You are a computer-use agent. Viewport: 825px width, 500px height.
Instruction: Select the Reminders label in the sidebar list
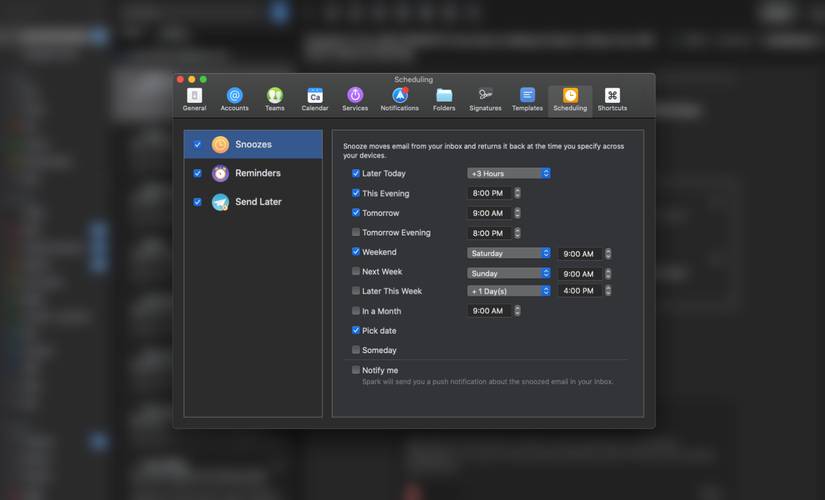tap(258, 173)
